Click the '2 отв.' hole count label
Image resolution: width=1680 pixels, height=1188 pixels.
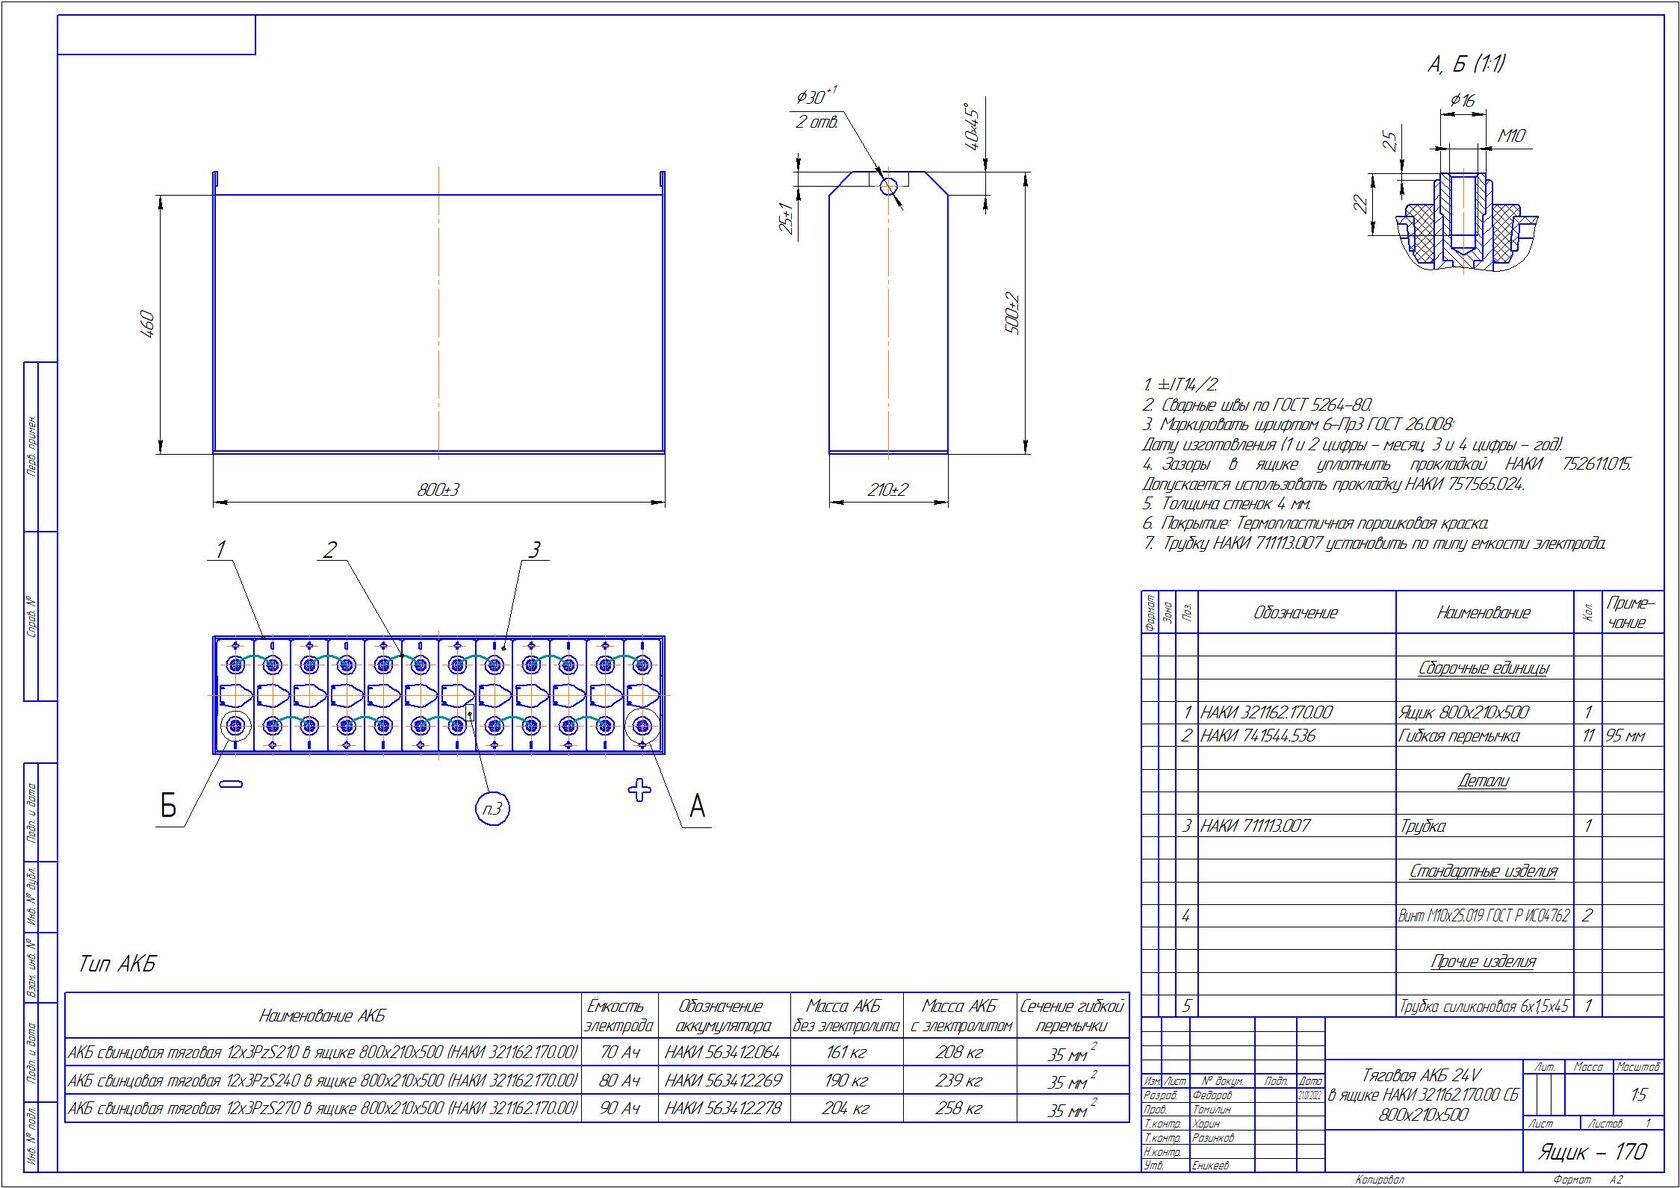coord(816,122)
